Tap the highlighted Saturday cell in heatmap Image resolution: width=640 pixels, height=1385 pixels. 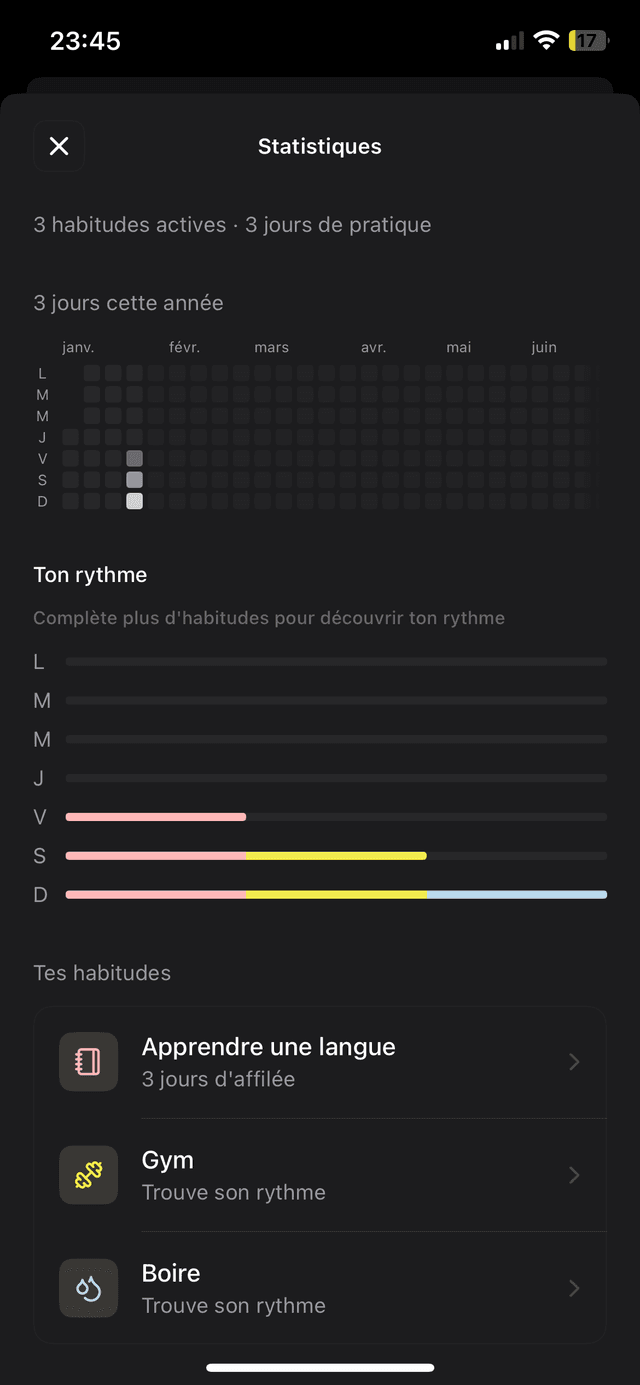point(134,480)
